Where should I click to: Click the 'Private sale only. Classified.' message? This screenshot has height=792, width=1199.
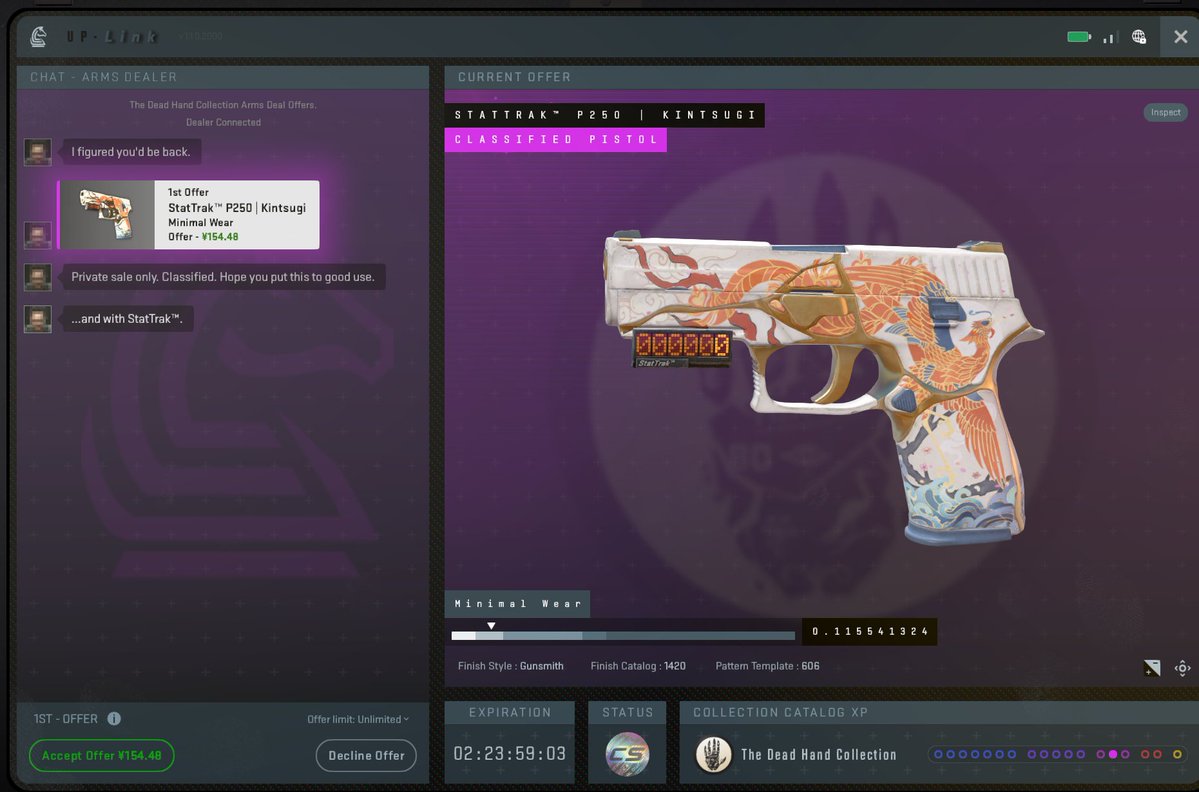point(223,278)
